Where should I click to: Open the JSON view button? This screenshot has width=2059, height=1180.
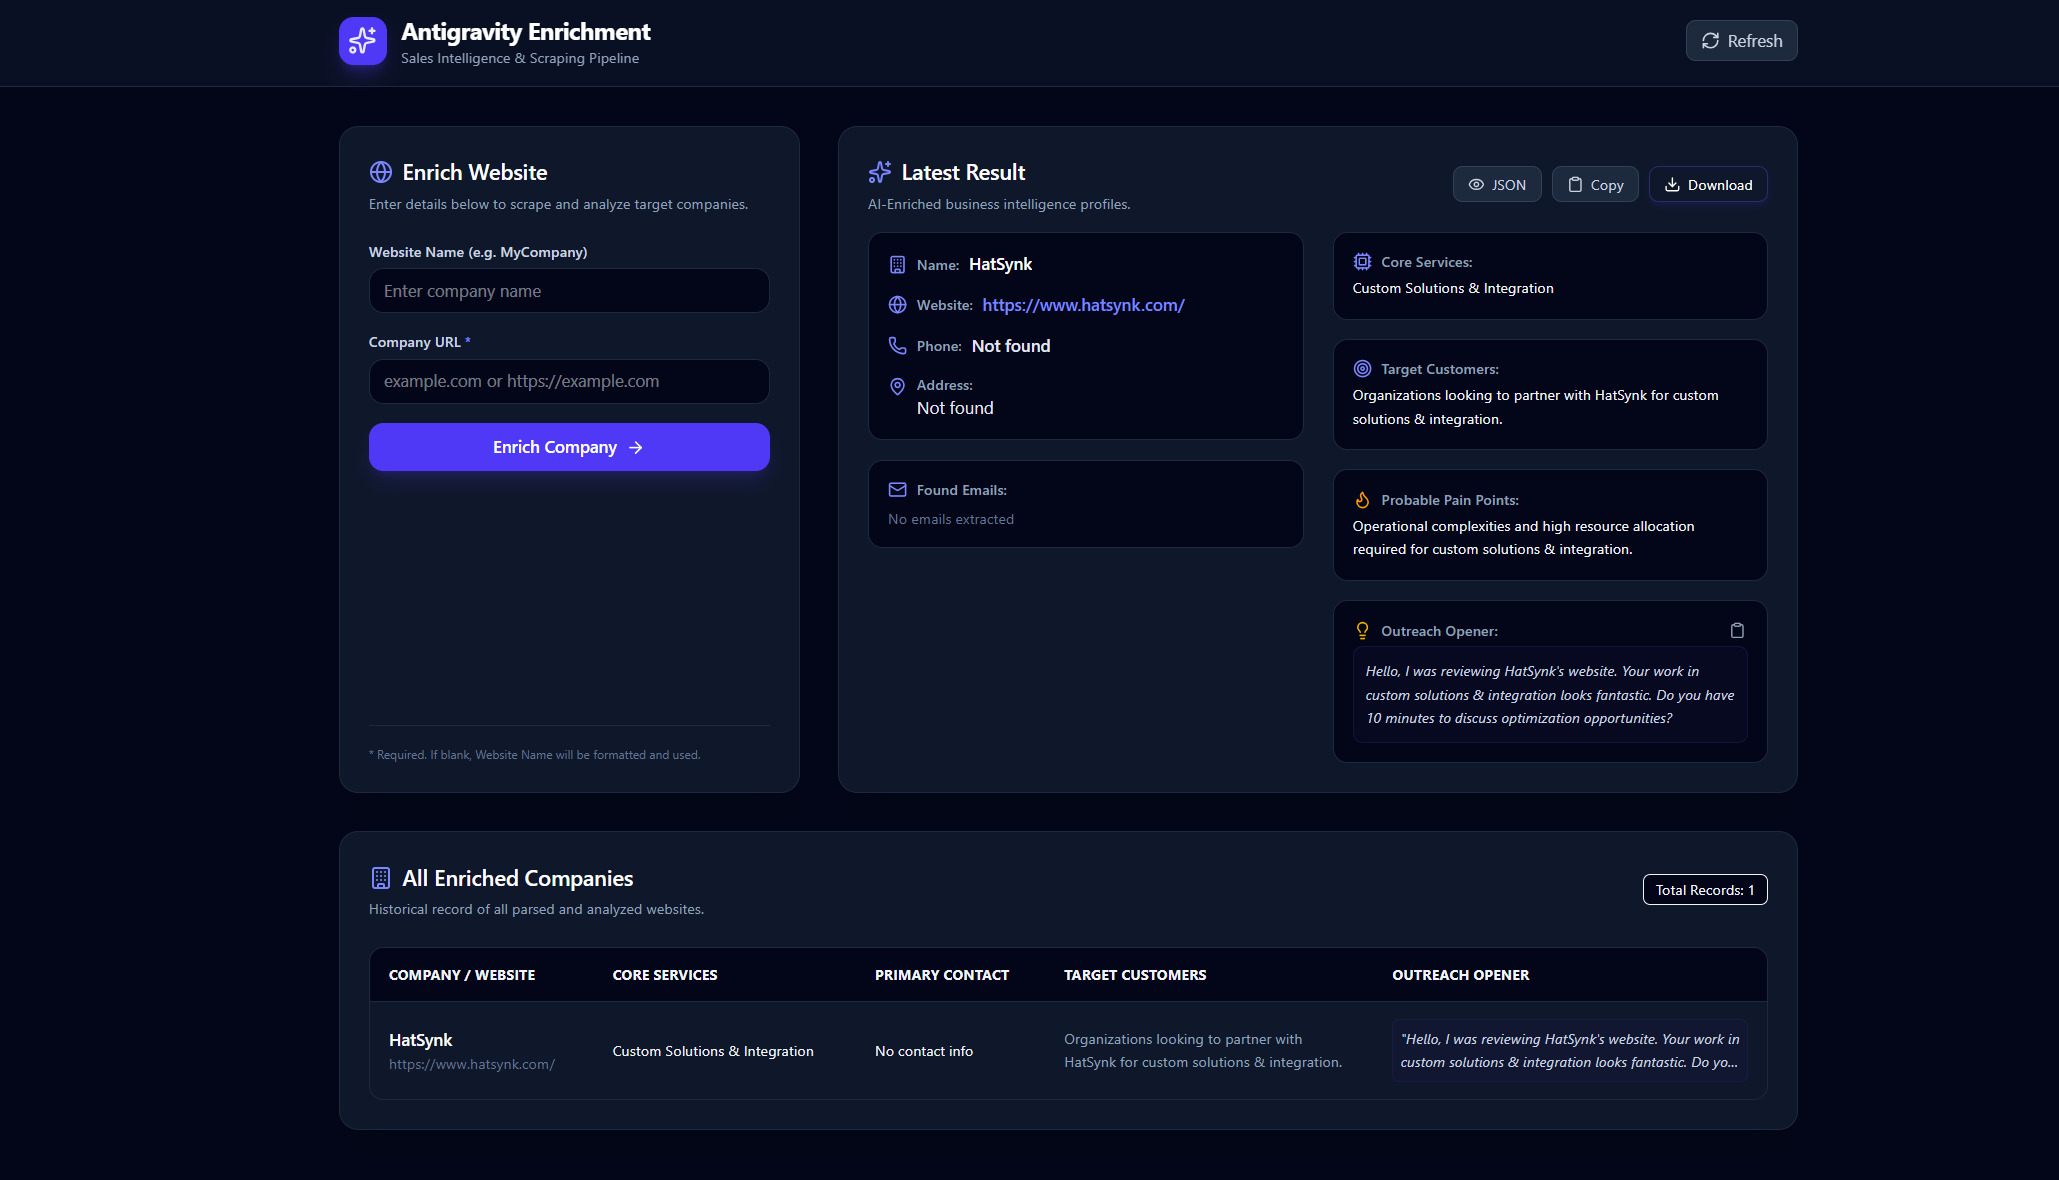[1497, 185]
